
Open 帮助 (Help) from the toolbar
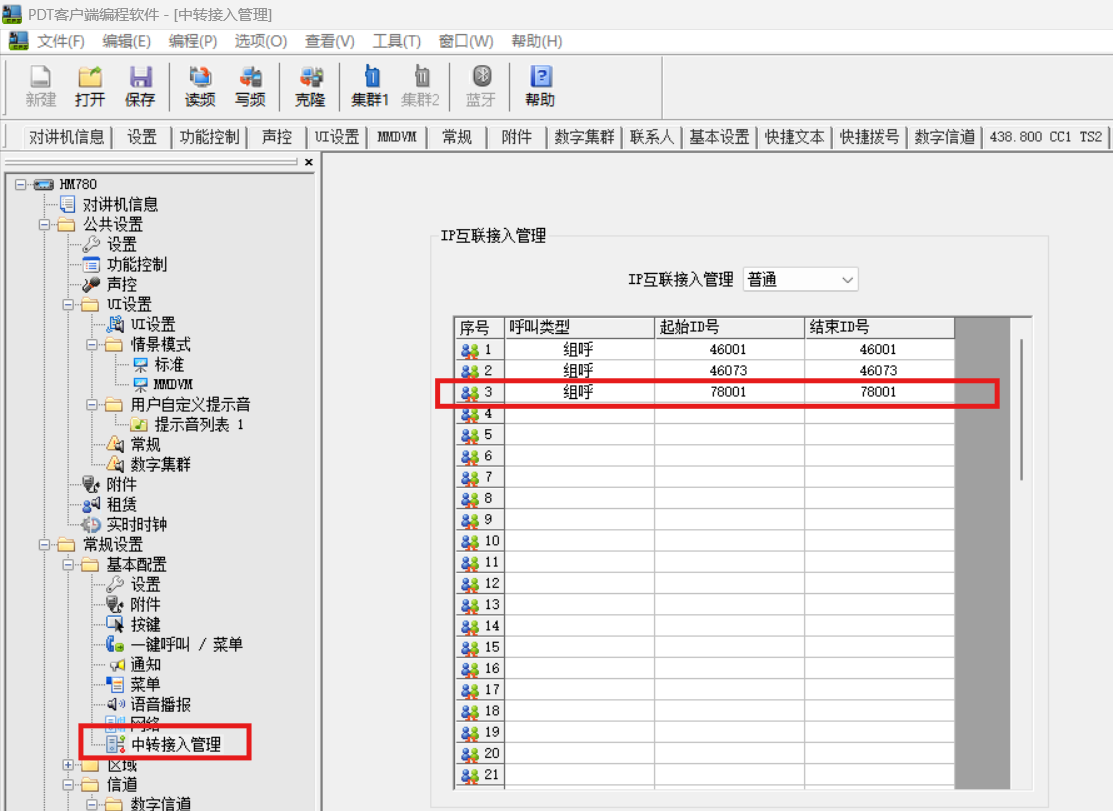(x=540, y=86)
